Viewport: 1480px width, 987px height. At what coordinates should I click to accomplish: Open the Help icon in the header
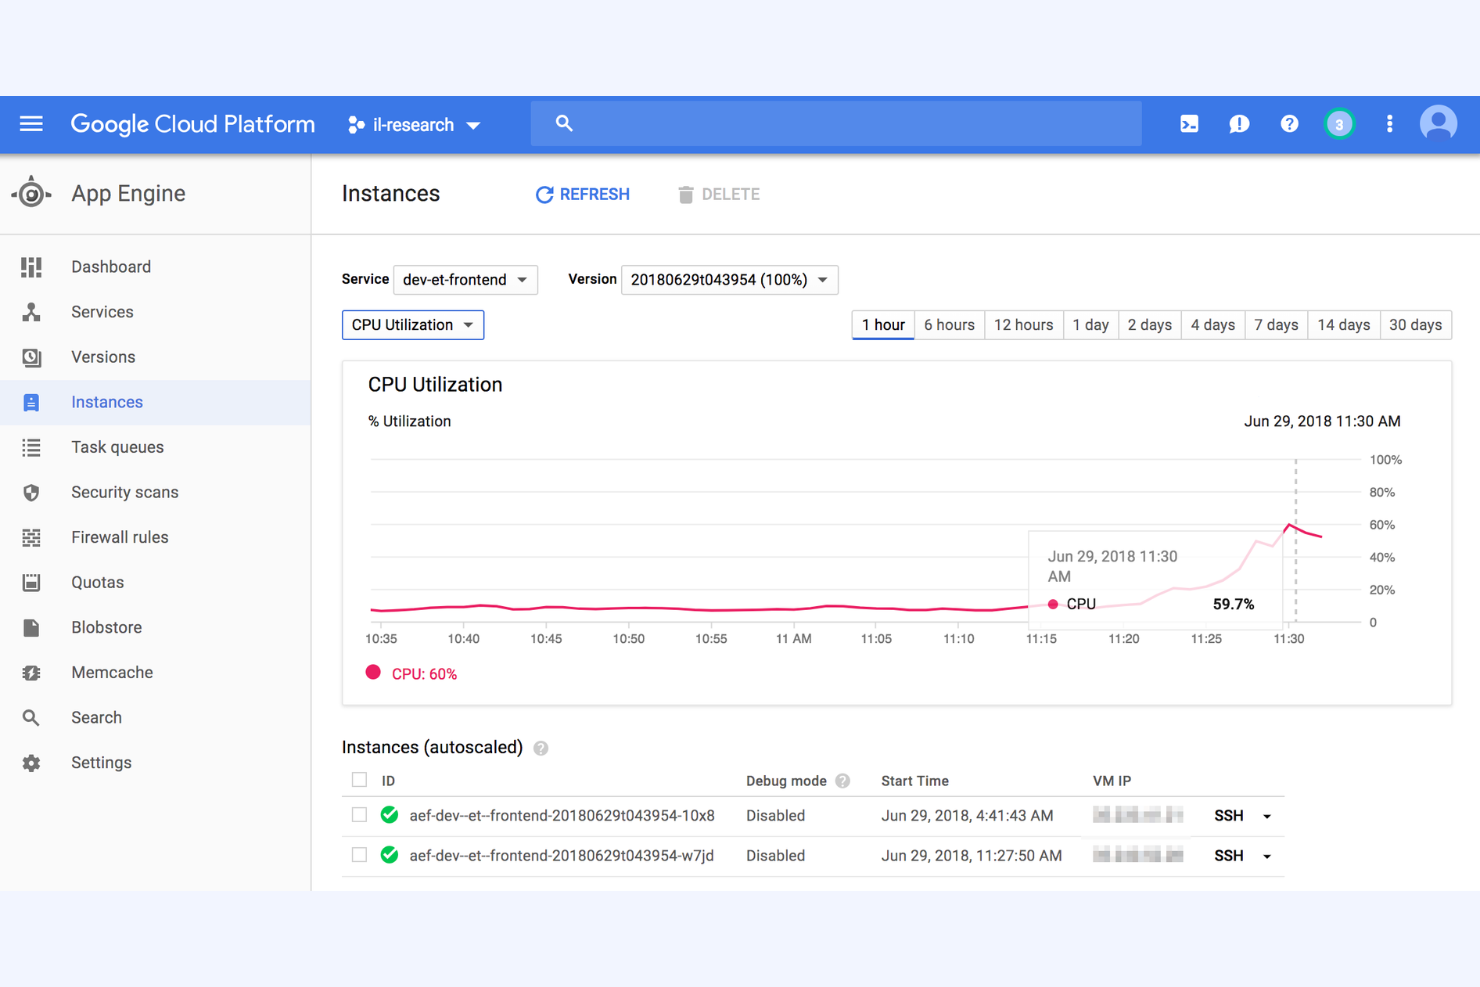tap(1289, 123)
